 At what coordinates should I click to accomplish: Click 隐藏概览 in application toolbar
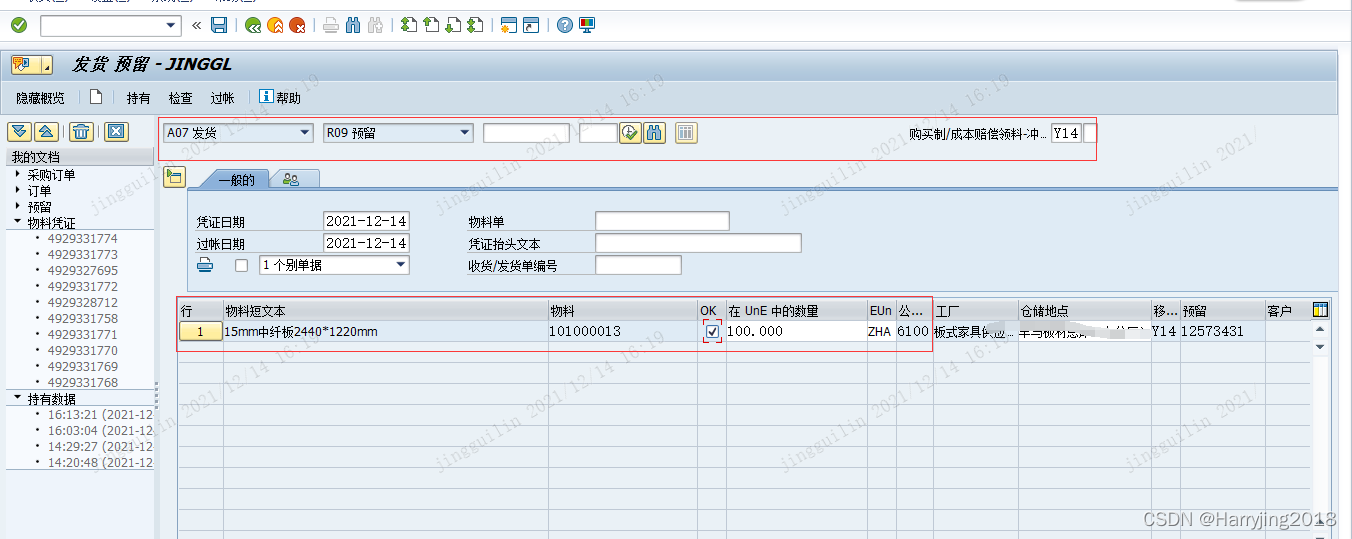40,98
